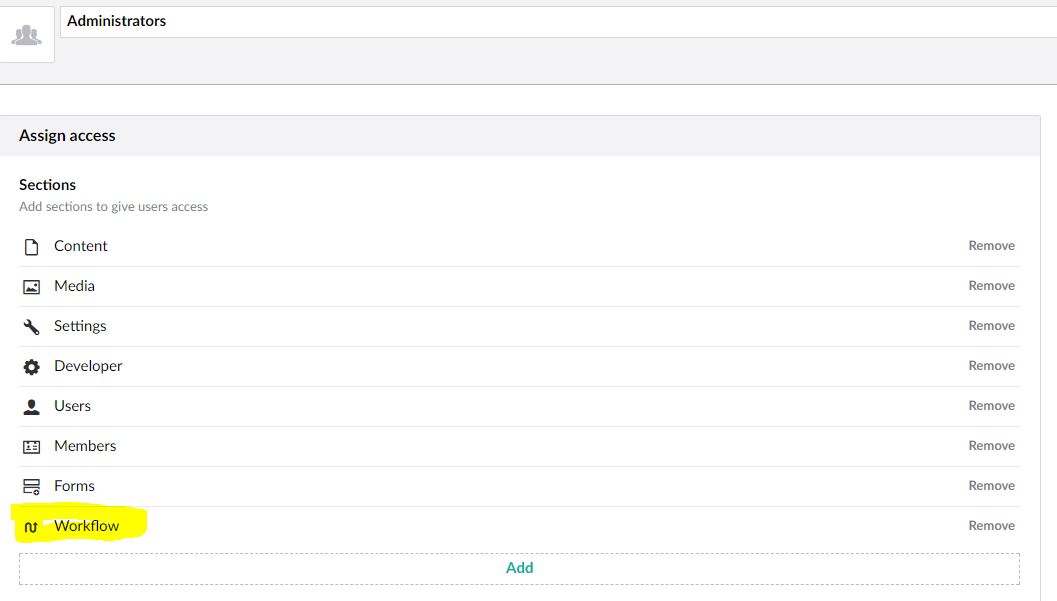Click the user group avatar icon
The image size is (1057, 601).
click(x=26, y=34)
